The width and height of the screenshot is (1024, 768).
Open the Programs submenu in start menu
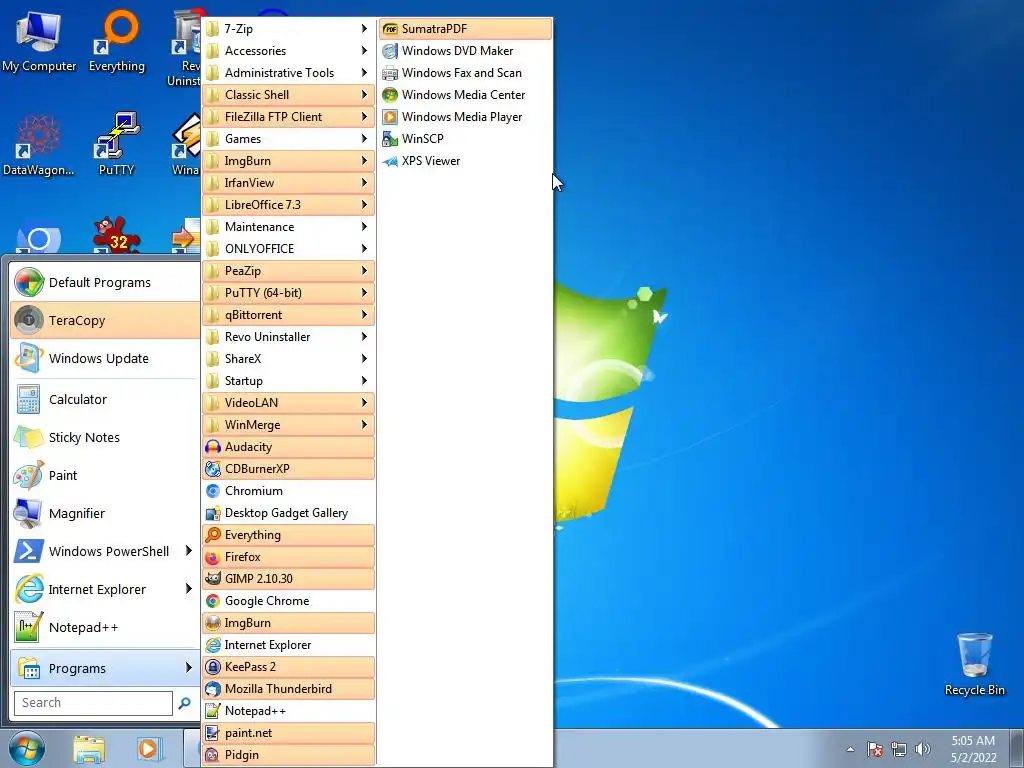tap(105, 668)
